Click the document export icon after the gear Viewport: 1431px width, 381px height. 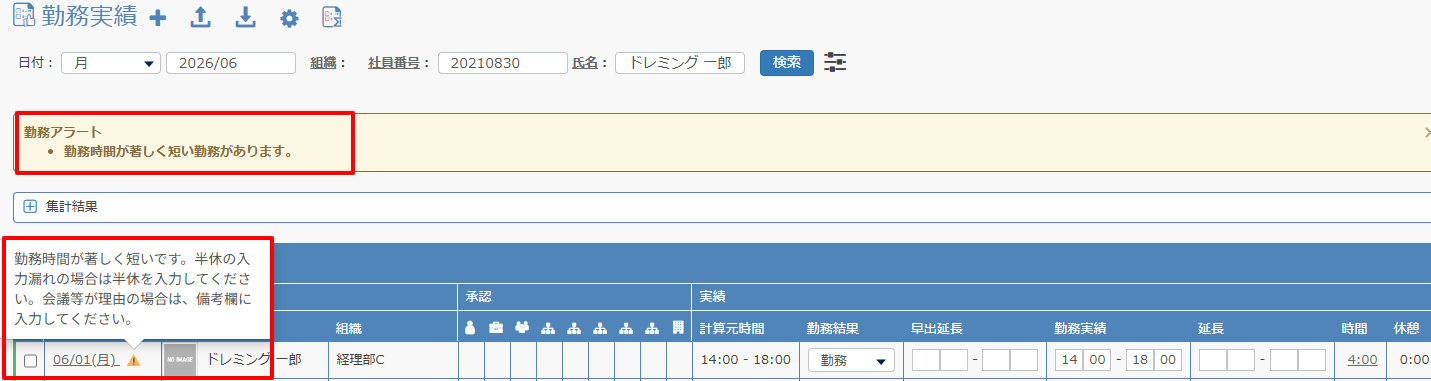[333, 17]
